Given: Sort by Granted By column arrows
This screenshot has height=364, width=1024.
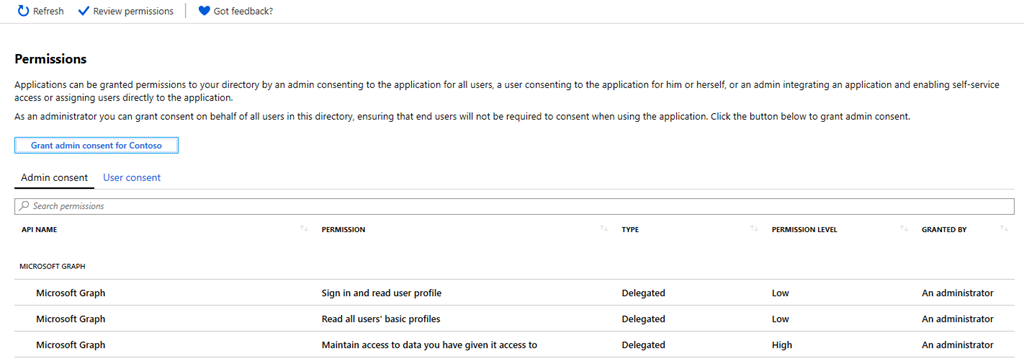Looking at the screenshot, I should pos(1004,228).
